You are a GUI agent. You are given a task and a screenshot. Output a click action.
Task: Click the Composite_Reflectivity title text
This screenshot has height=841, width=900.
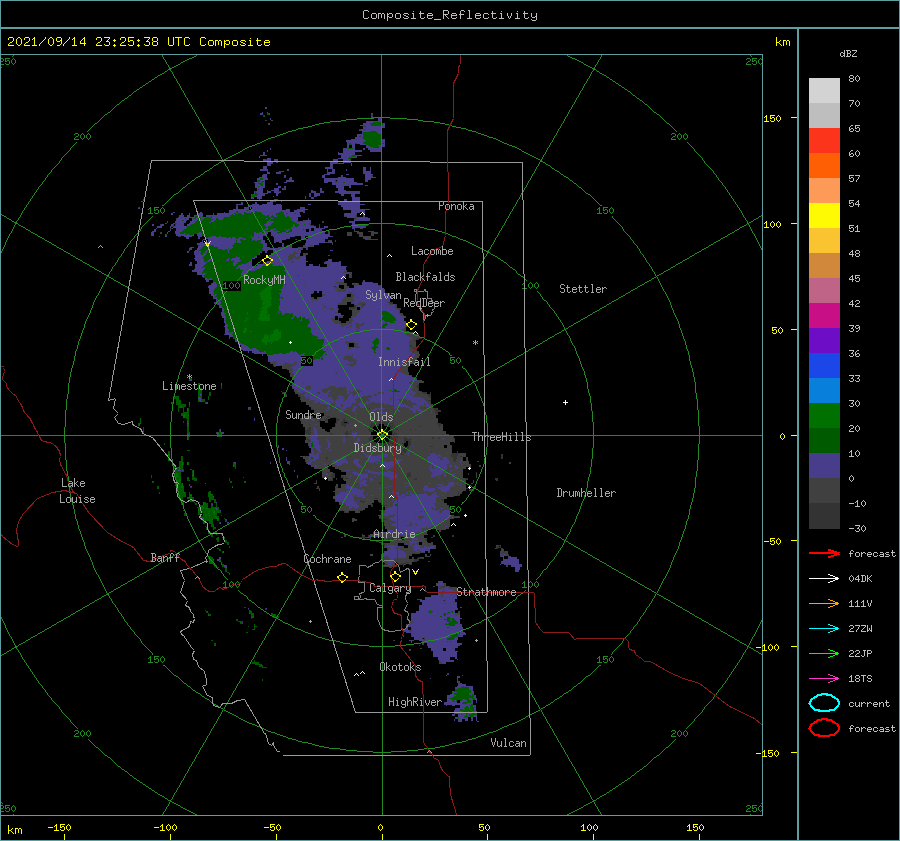pyautogui.click(x=450, y=15)
